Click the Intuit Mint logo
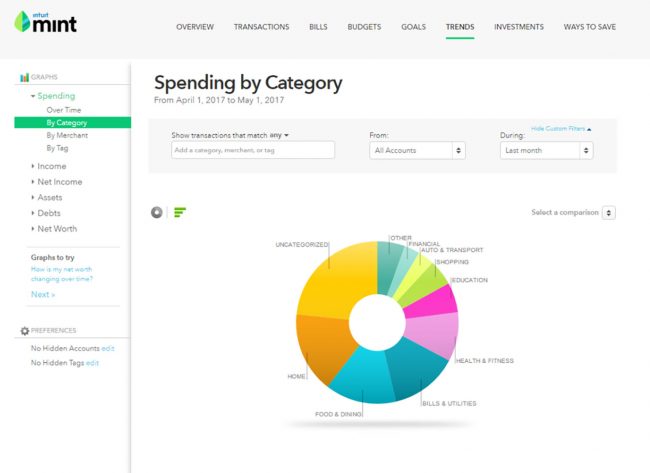The width and height of the screenshot is (650, 473). (x=49, y=22)
